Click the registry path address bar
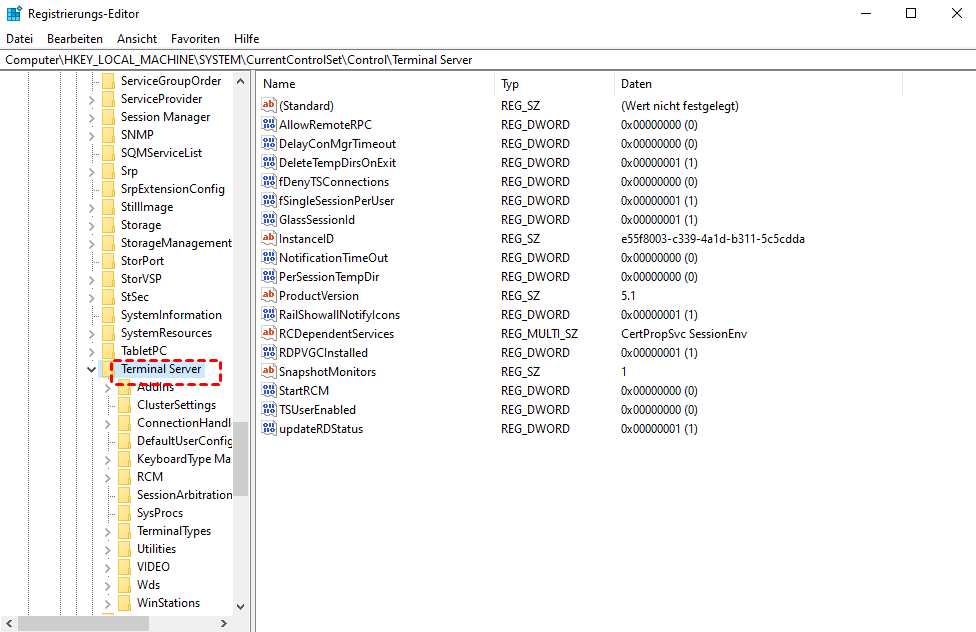This screenshot has height=632, width=976. tap(488, 60)
